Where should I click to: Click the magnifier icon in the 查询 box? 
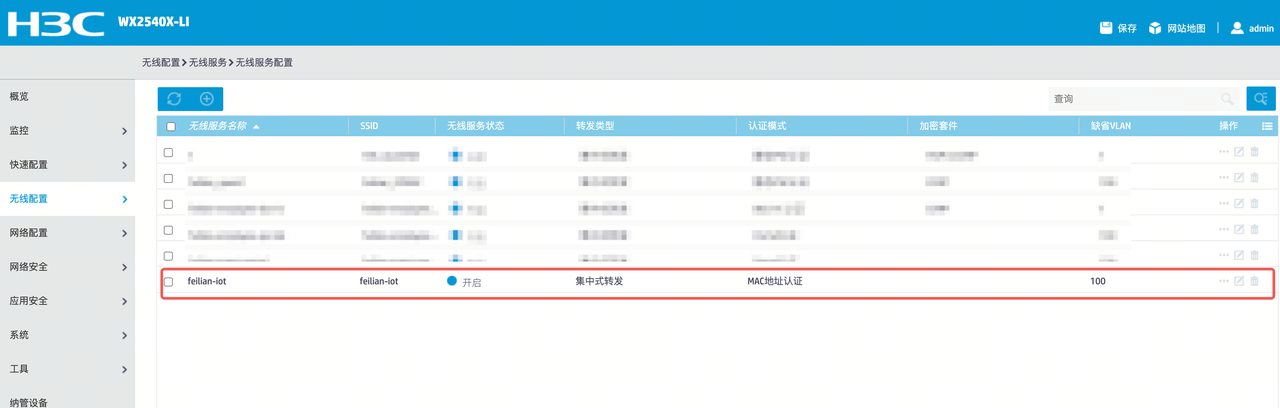(1227, 99)
